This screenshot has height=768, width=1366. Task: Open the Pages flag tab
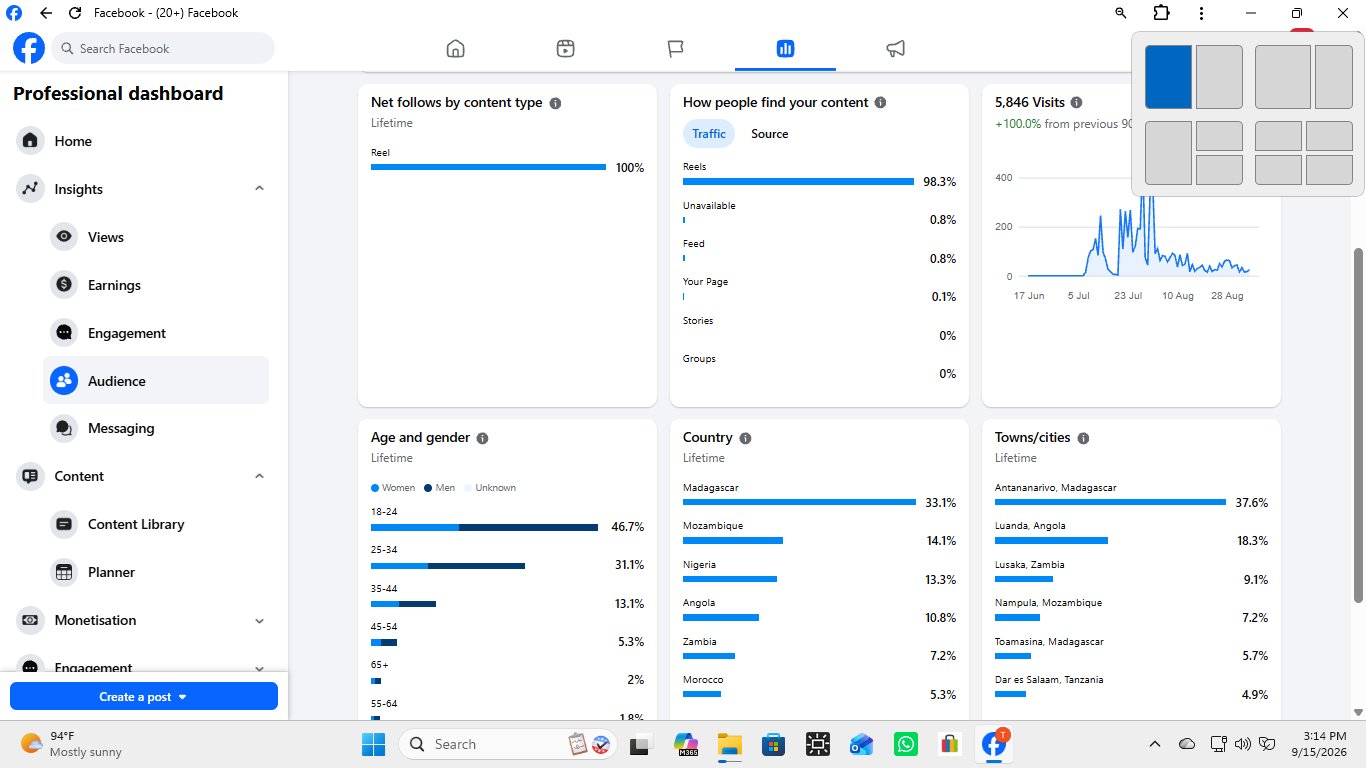[x=675, y=48]
